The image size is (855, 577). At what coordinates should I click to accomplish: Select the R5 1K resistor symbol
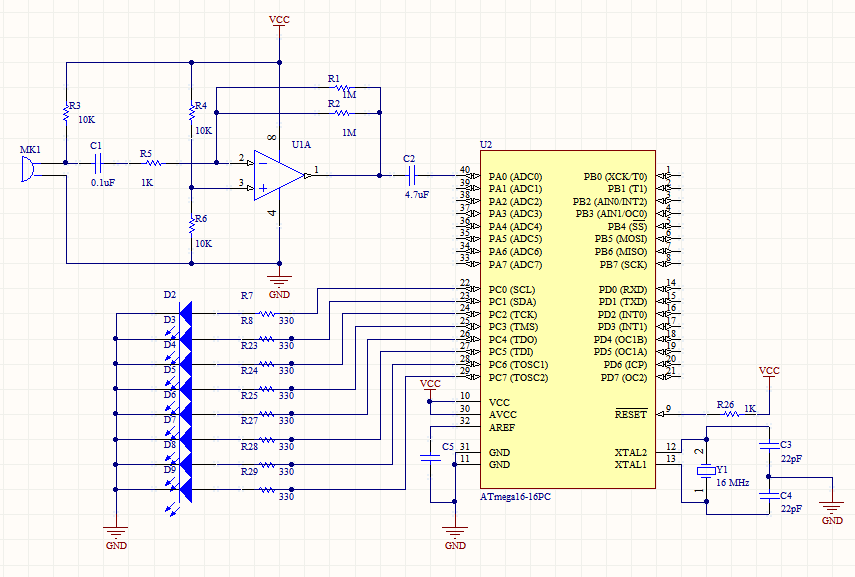coord(154,163)
